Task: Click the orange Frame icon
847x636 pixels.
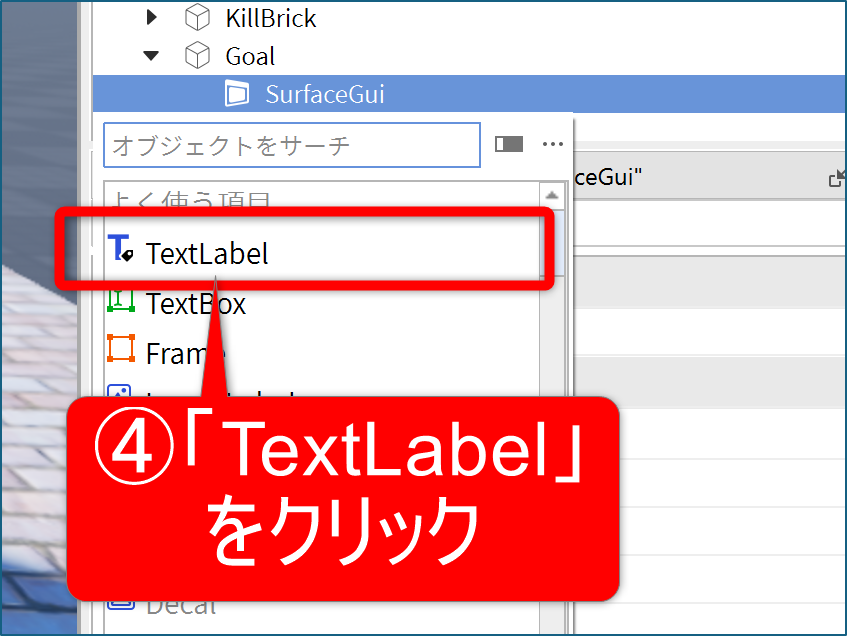Action: point(120,349)
